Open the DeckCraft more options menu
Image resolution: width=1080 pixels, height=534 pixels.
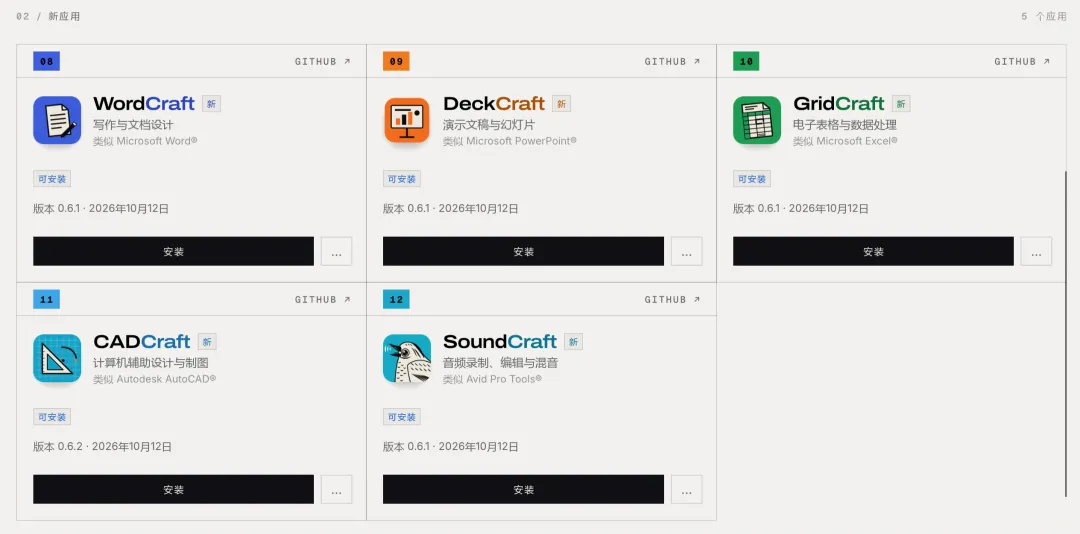pyautogui.click(x=687, y=251)
